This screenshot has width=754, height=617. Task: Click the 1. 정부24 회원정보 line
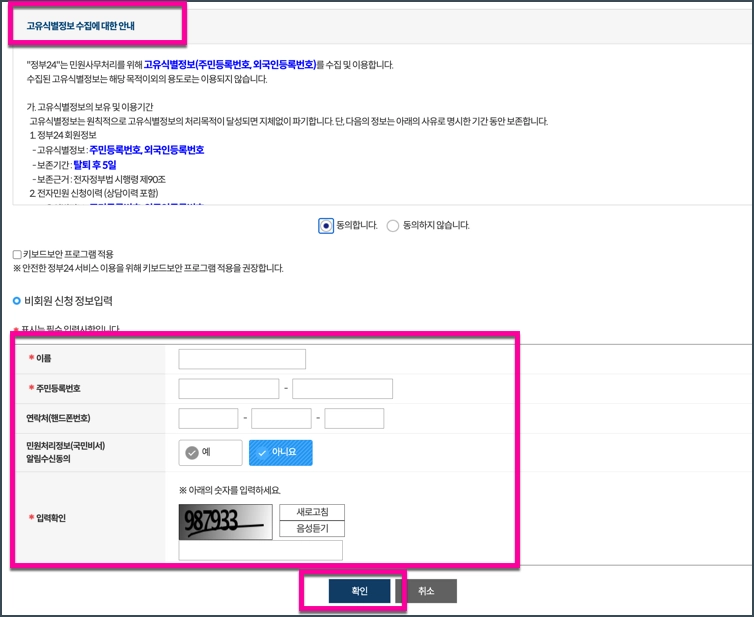coord(63,135)
